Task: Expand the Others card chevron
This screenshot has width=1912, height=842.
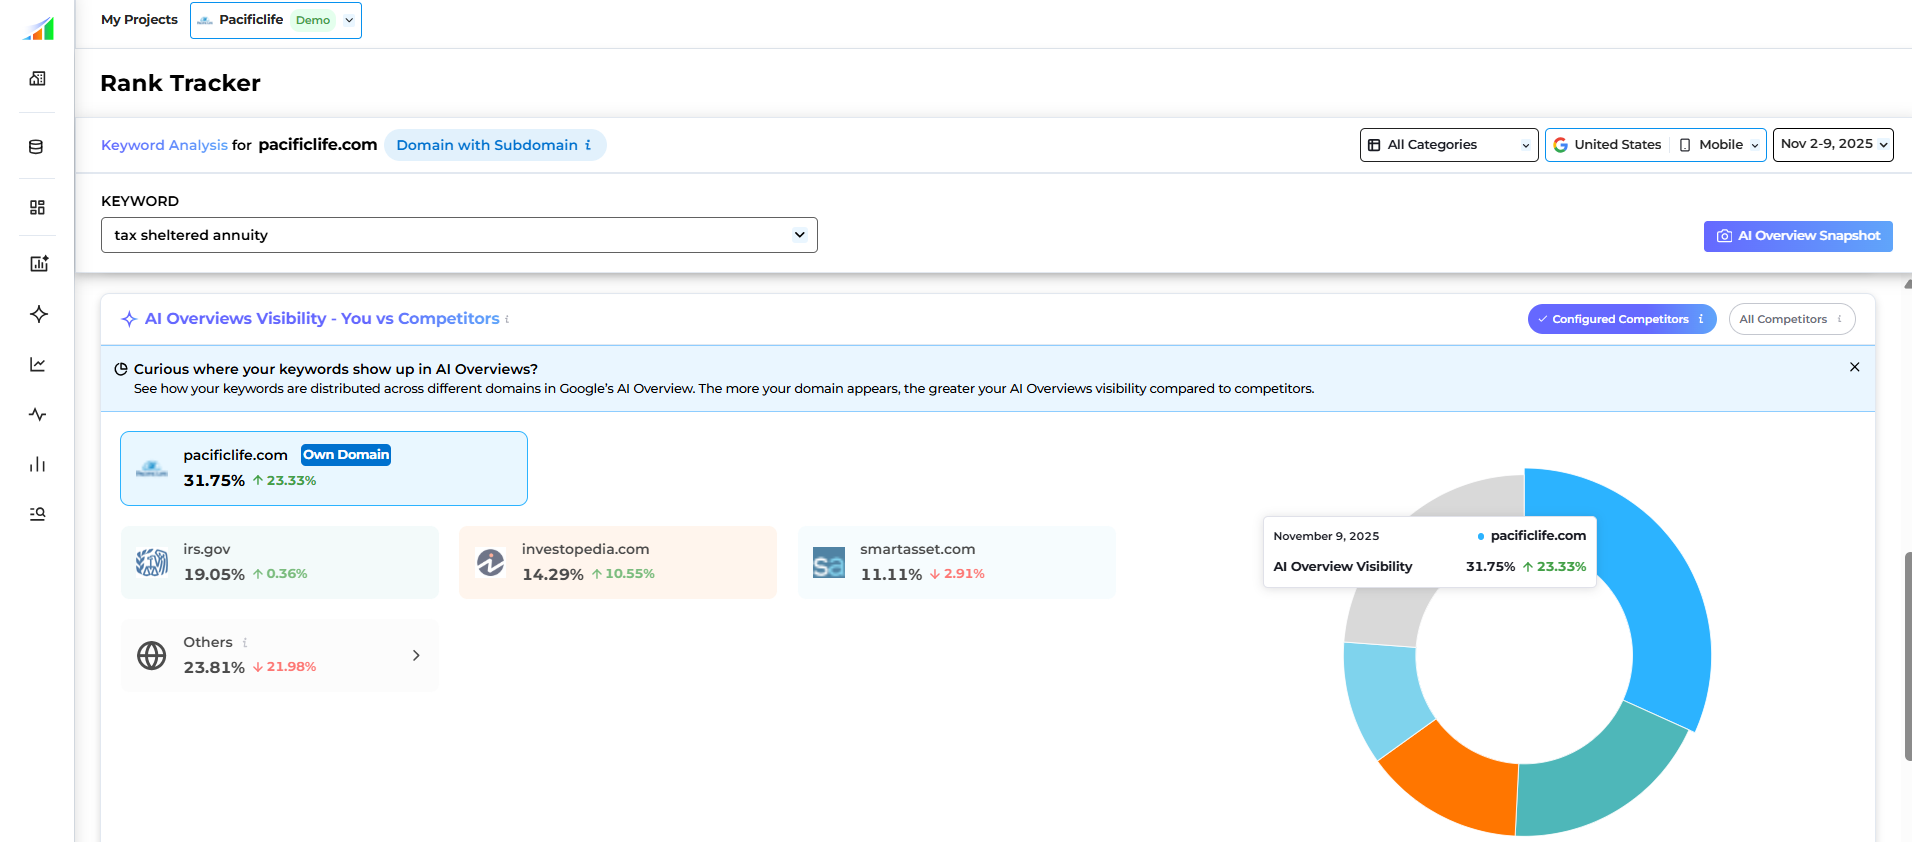Action: coord(416,656)
